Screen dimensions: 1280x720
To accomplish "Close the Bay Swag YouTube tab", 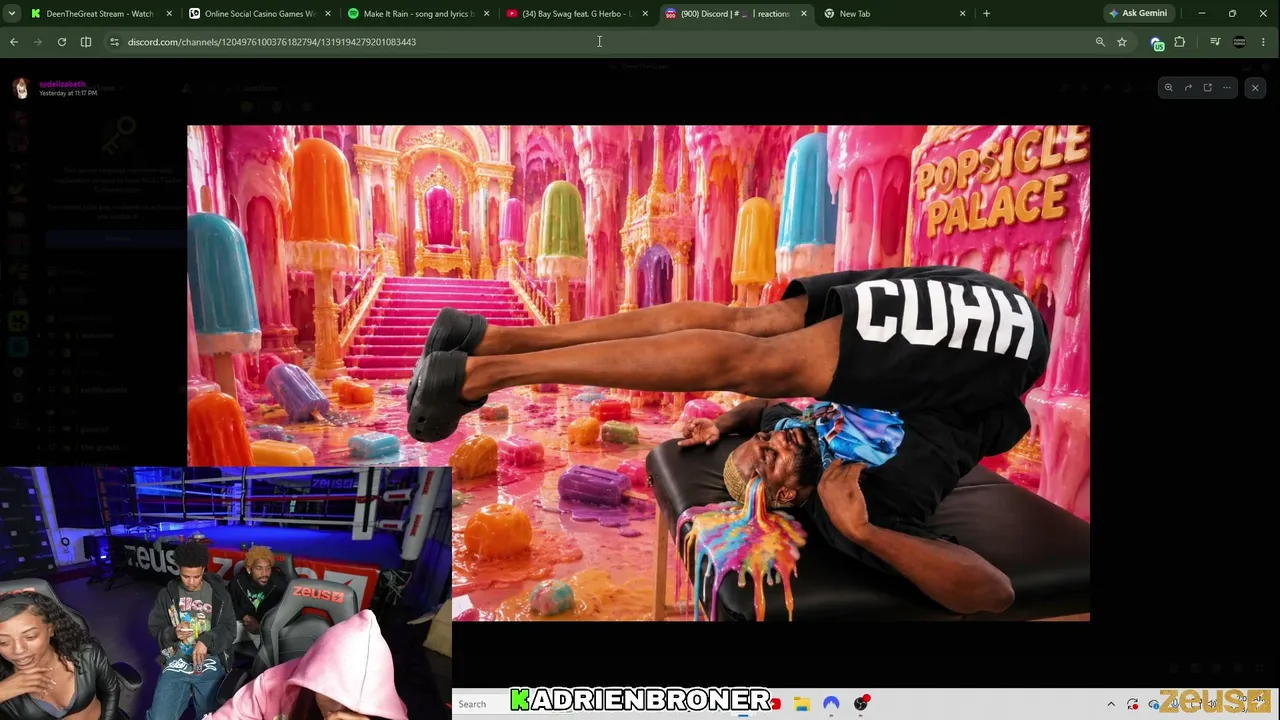I will (x=645, y=14).
